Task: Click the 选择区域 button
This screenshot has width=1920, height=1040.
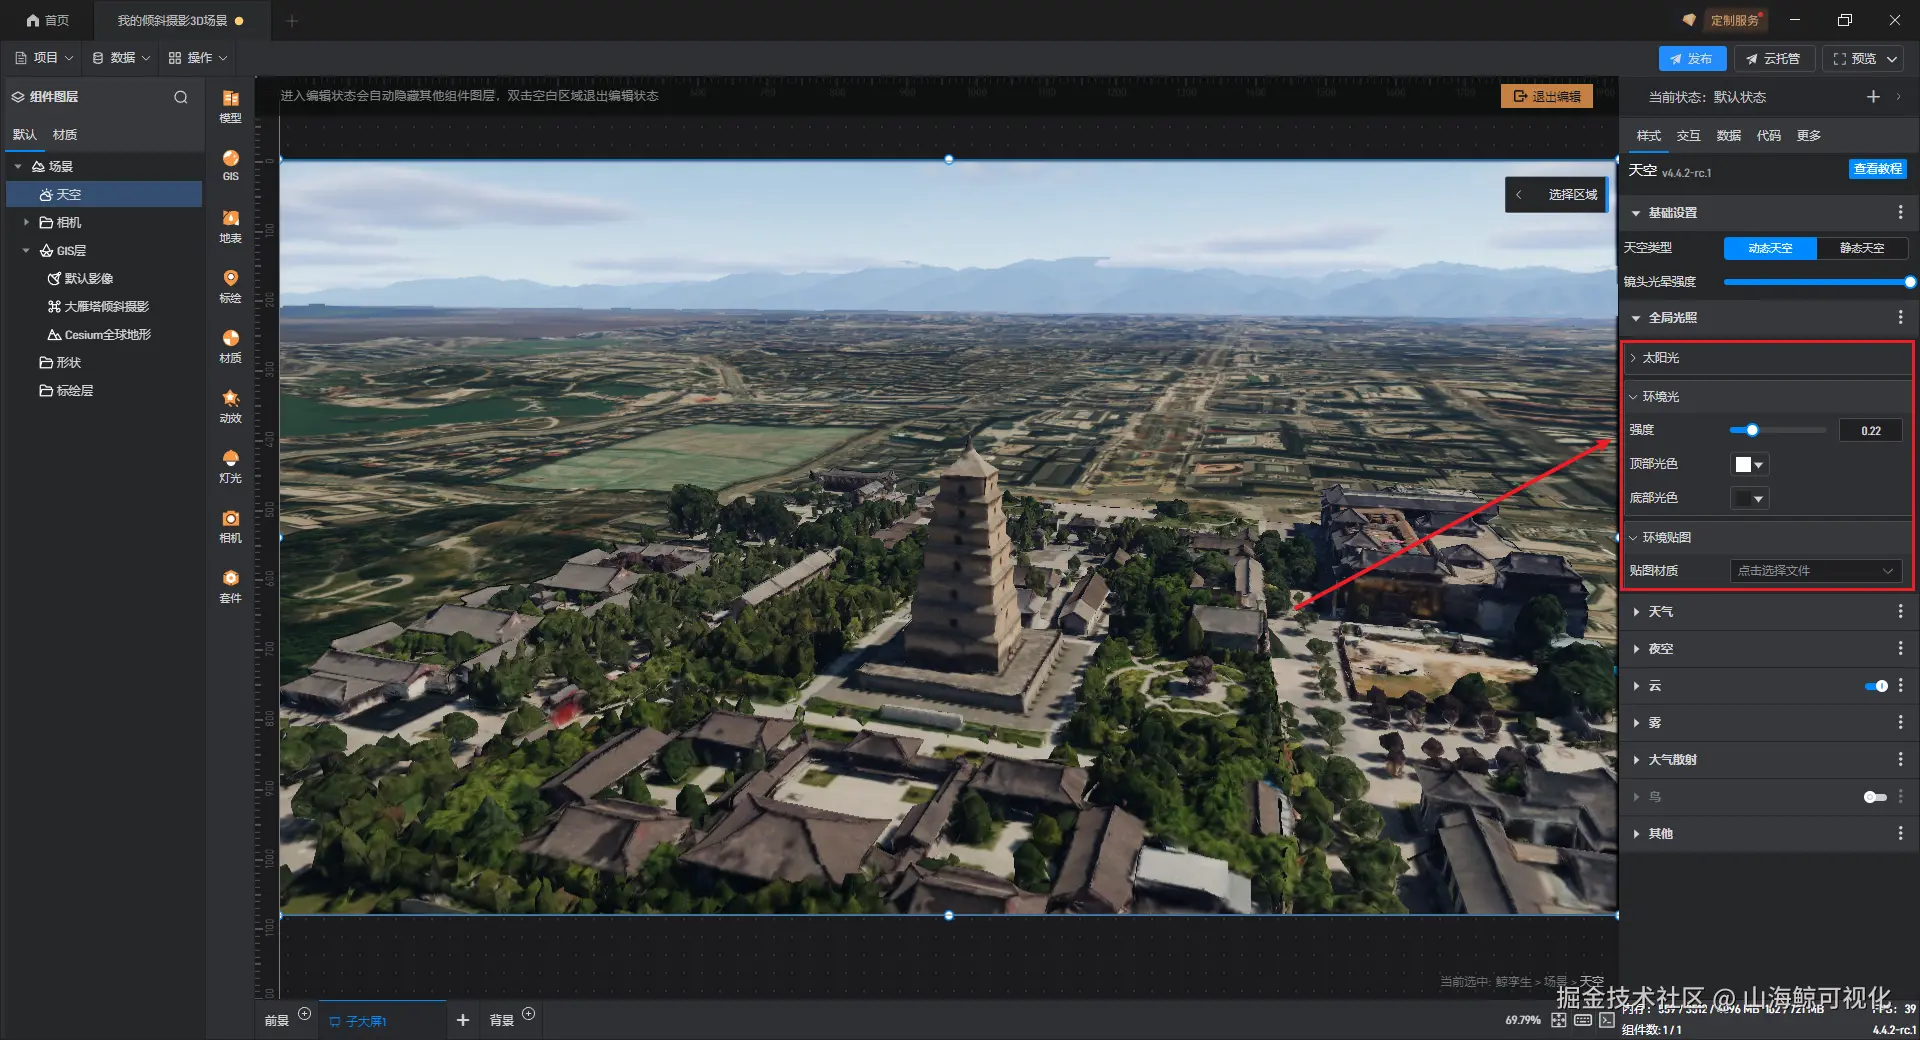Action: pos(1573,195)
